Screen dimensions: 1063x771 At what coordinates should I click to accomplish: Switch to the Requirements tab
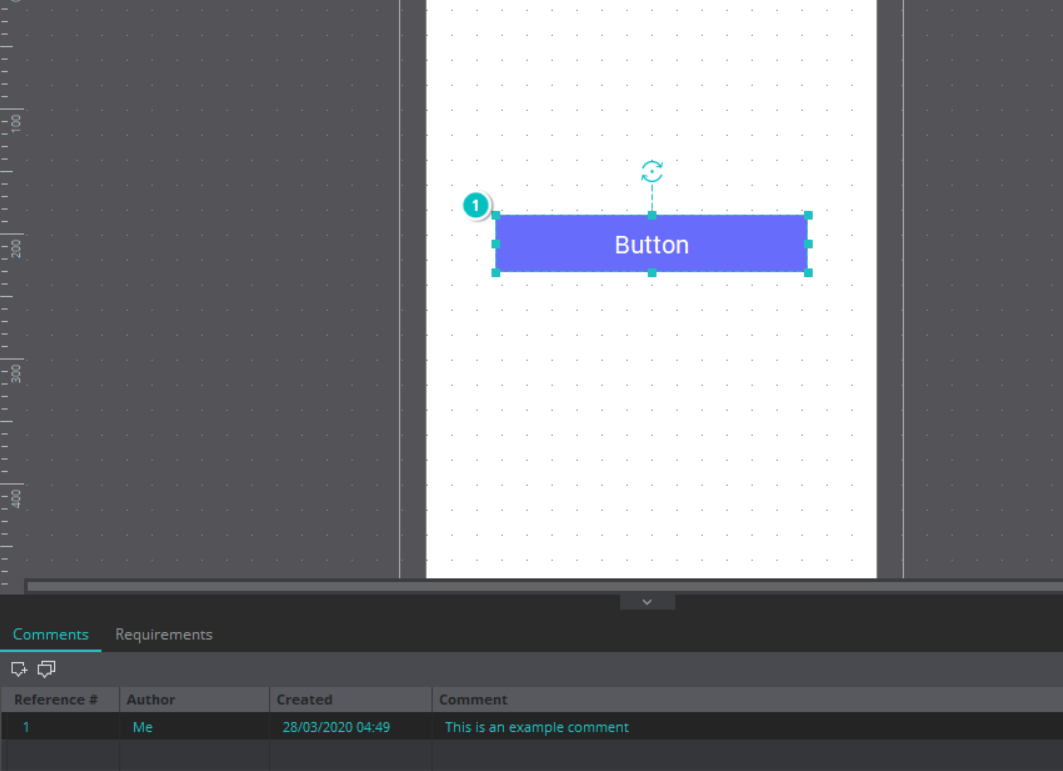[x=163, y=635]
